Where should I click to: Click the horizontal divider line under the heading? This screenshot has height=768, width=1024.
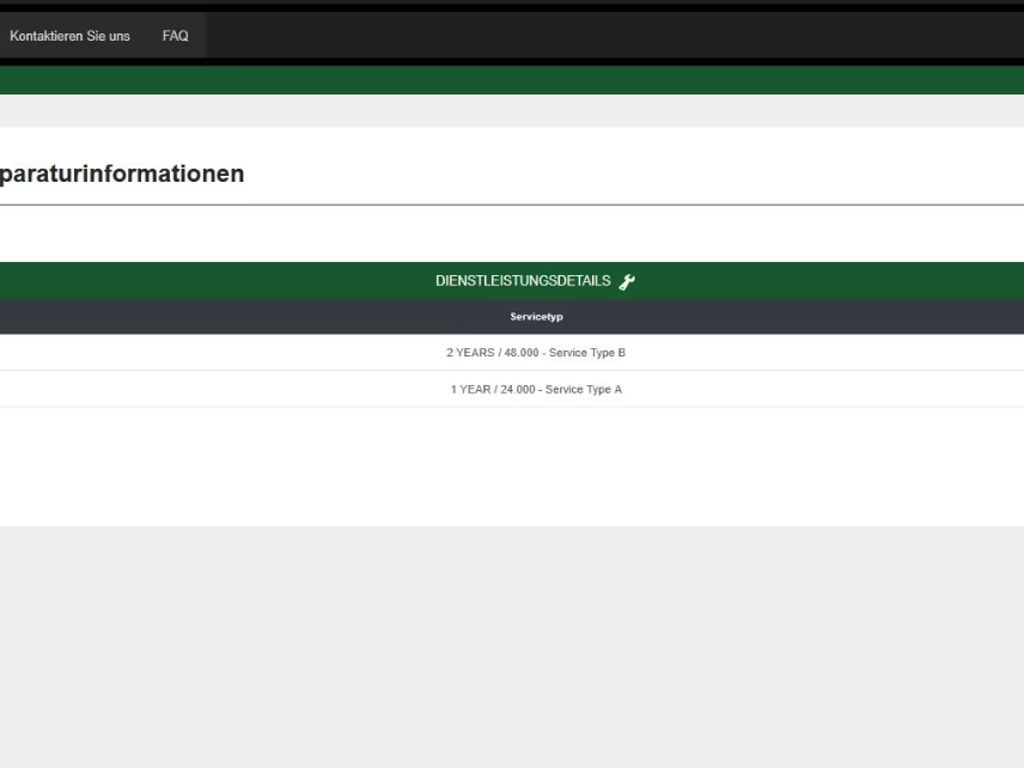512,204
